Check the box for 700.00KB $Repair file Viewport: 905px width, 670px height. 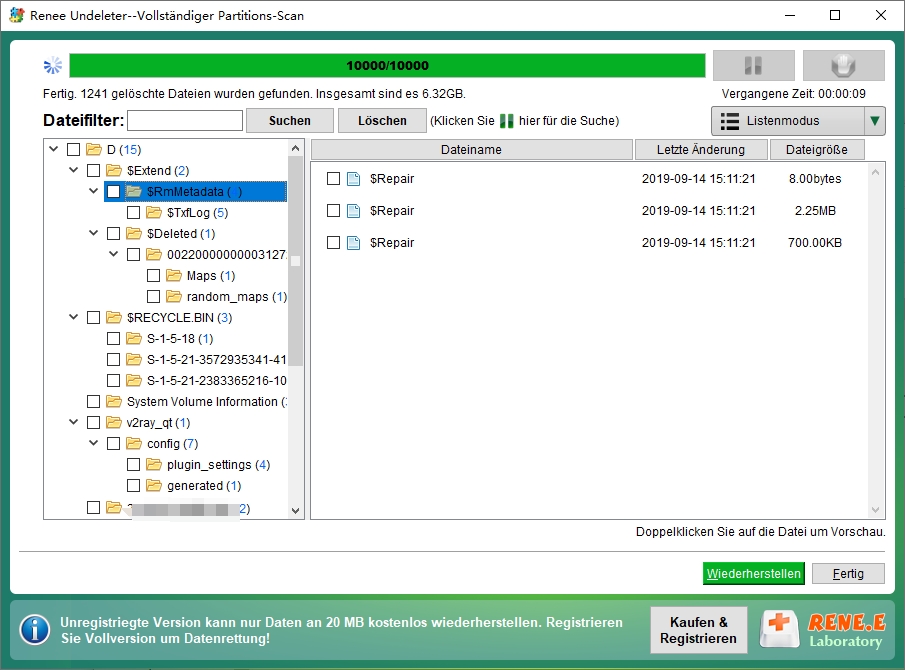pos(333,242)
